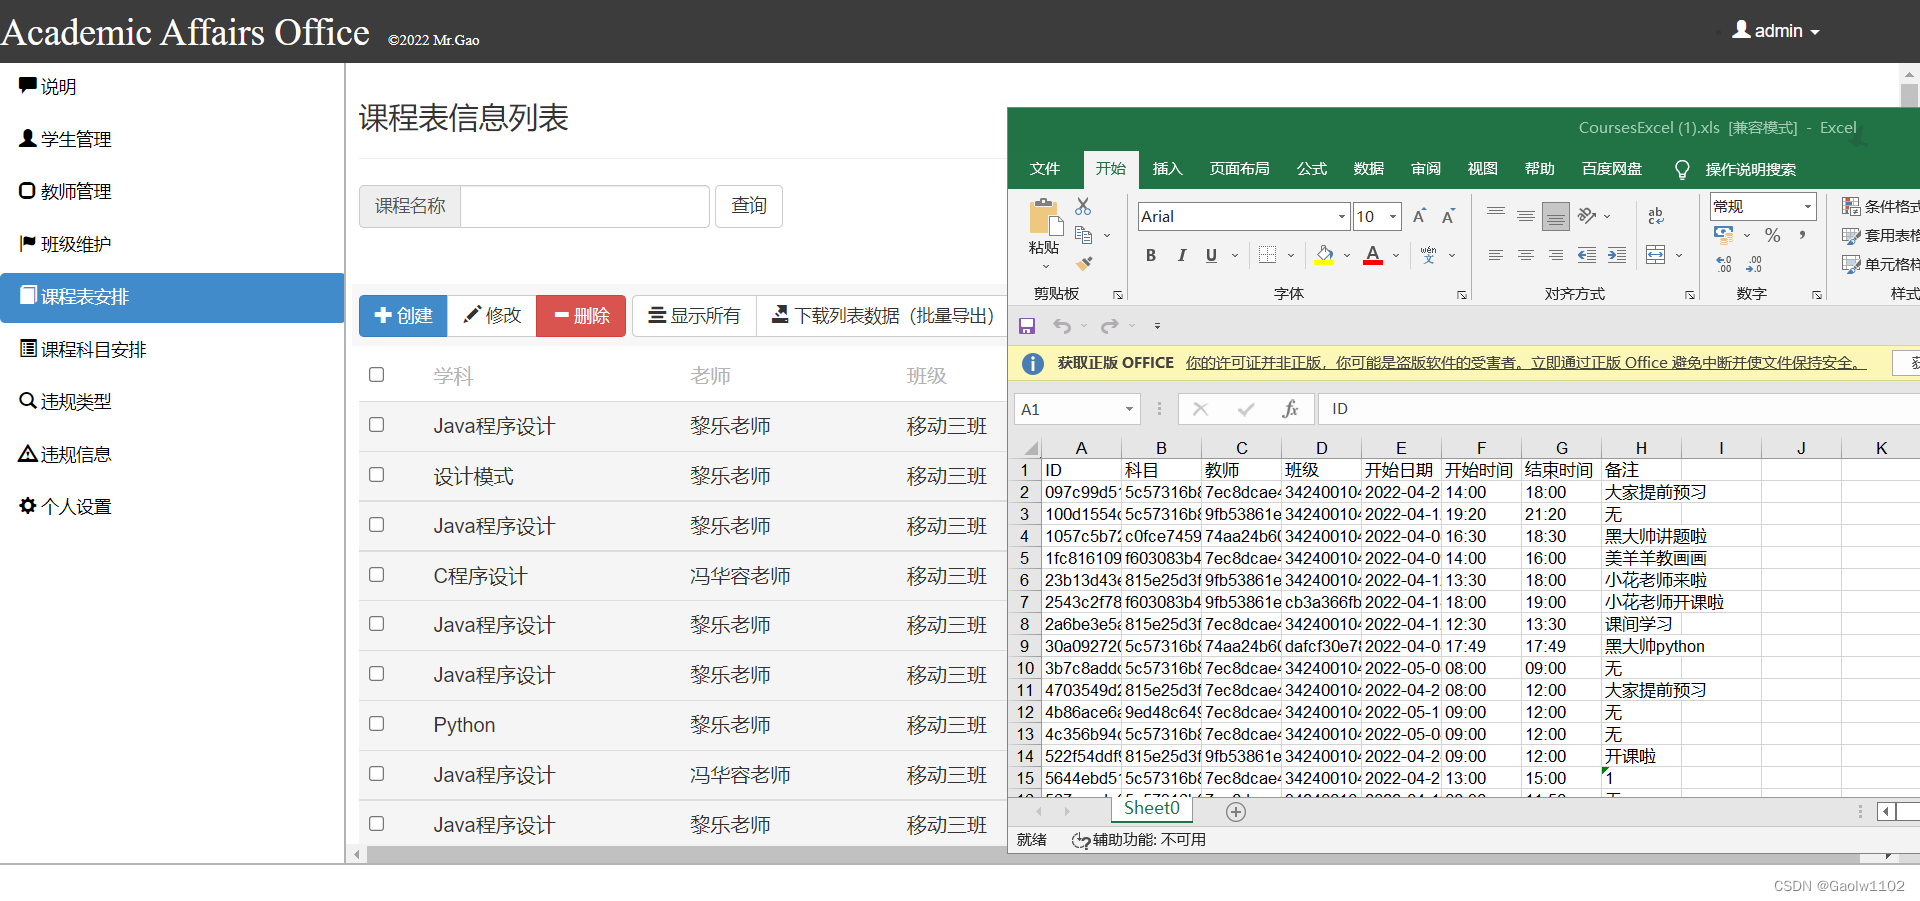
Task: Check the Java程序设计 冯华容老师 row checkbox
Action: (376, 774)
